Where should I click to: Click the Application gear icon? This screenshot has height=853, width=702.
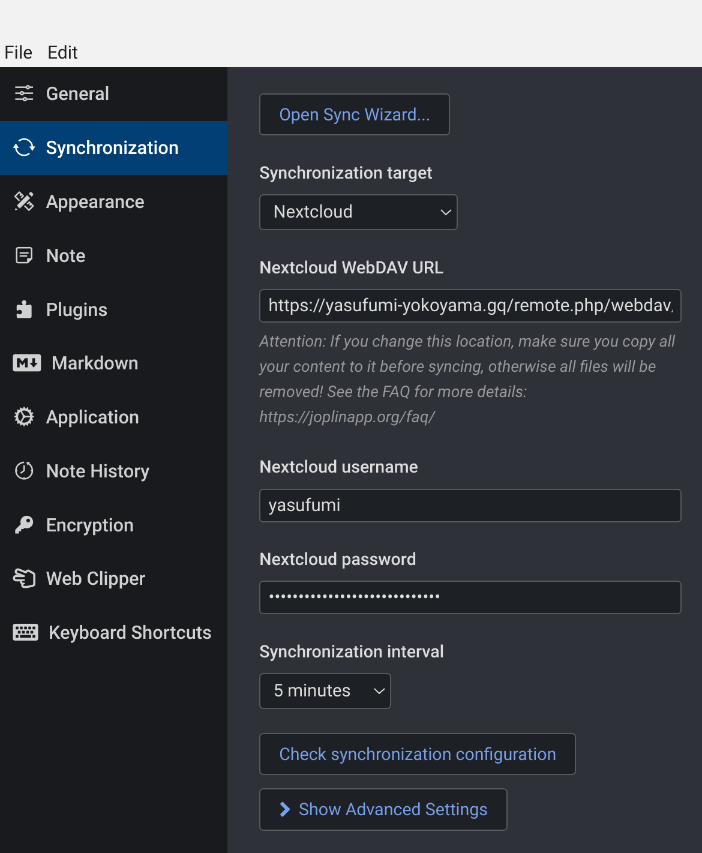24,417
